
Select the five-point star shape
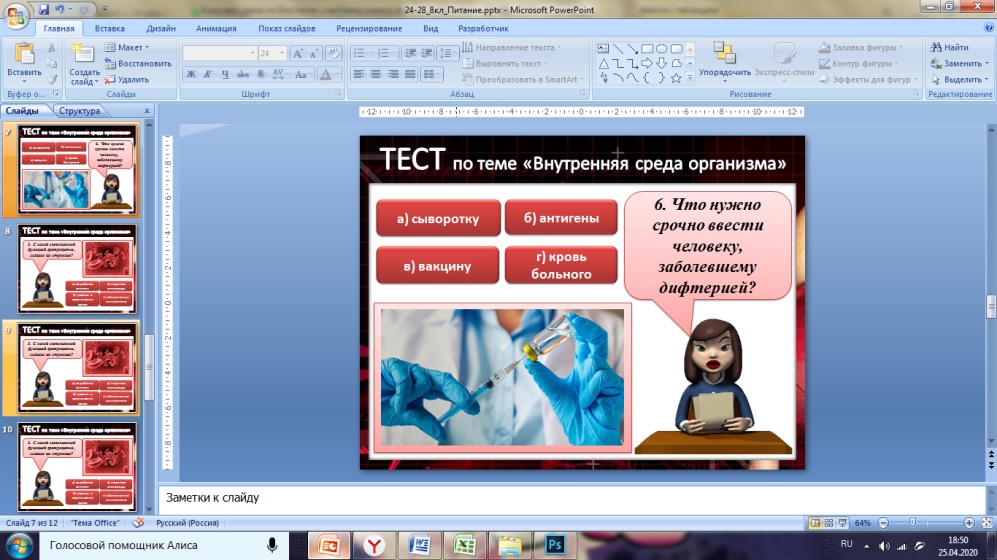677,77
